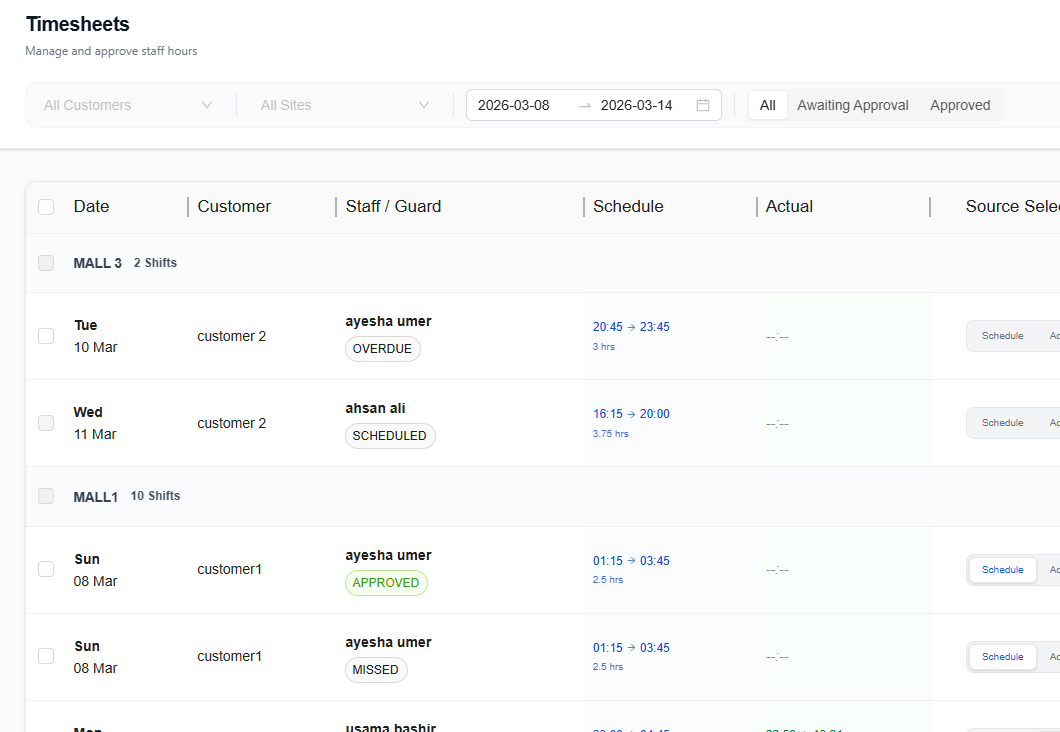This screenshot has width=1060, height=732.
Task: Select checkbox for APPROVED ayesha umer shift
Action: pyautogui.click(x=46, y=569)
